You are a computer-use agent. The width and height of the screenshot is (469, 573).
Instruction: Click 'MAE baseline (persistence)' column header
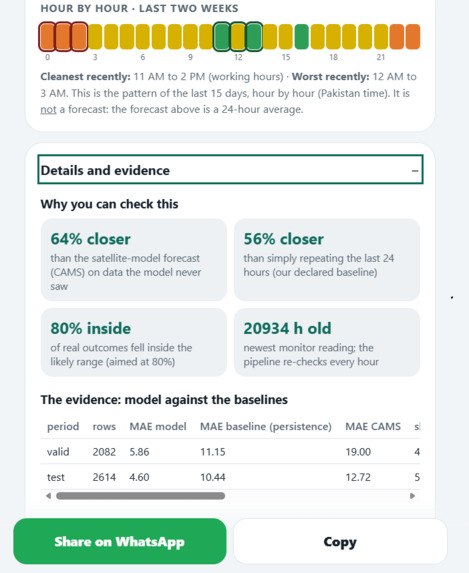(266, 426)
